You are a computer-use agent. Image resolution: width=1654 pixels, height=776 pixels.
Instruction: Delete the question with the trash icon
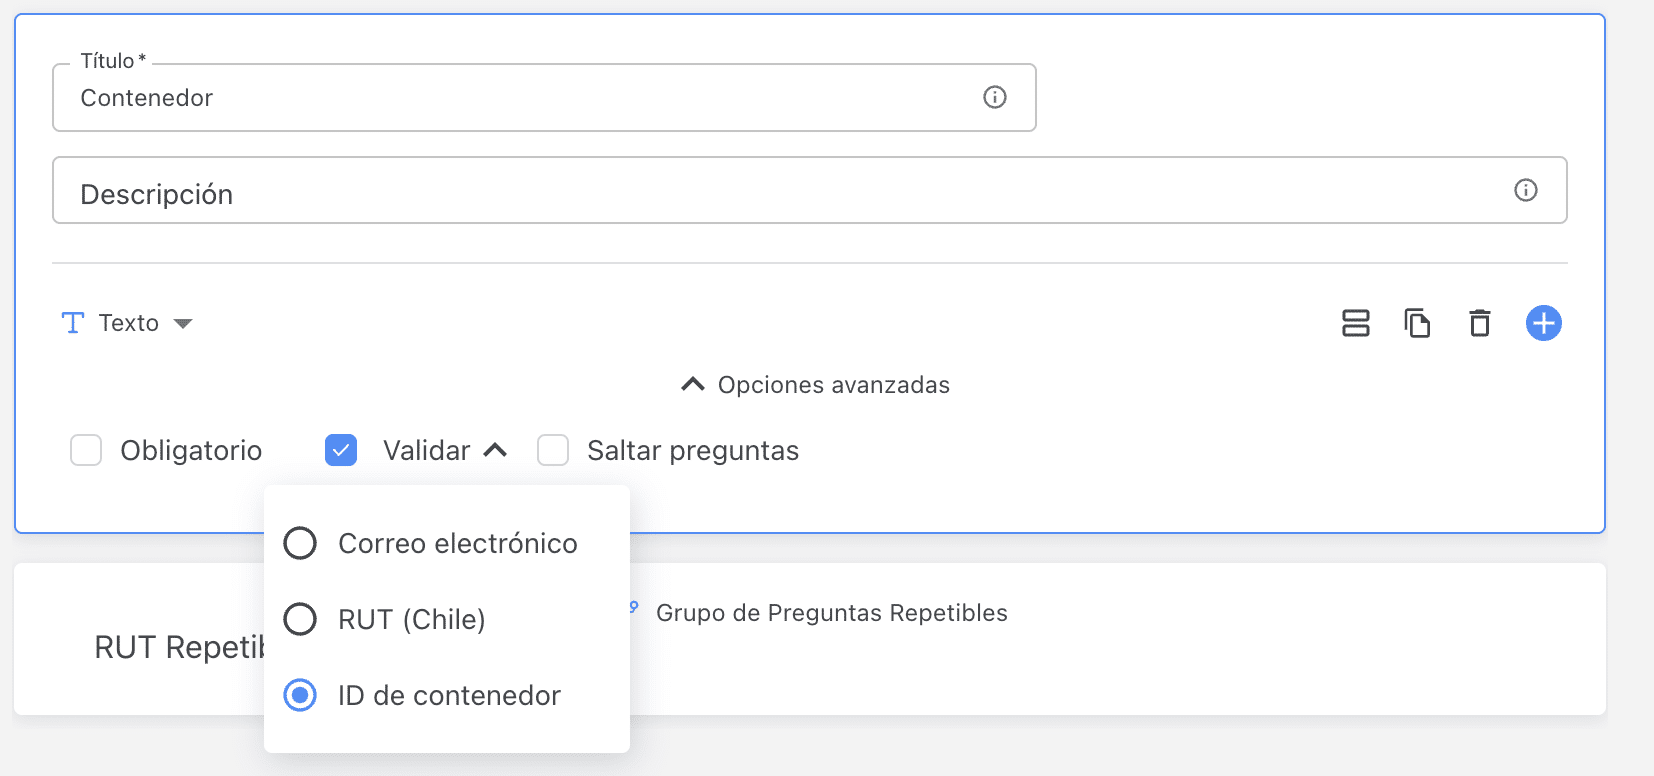click(x=1479, y=323)
